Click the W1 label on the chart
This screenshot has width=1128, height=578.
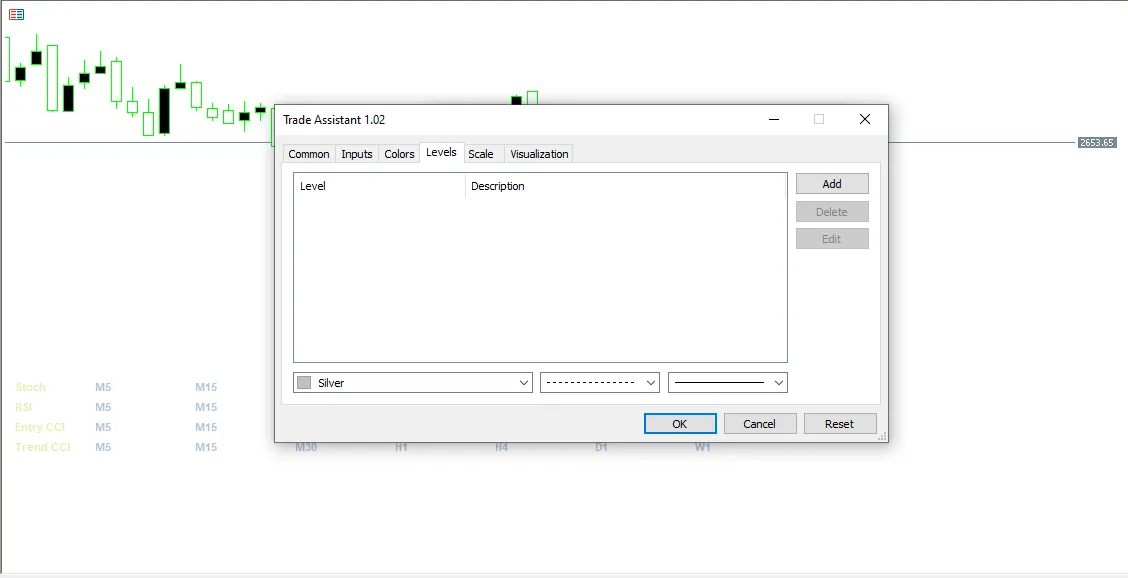(702, 448)
